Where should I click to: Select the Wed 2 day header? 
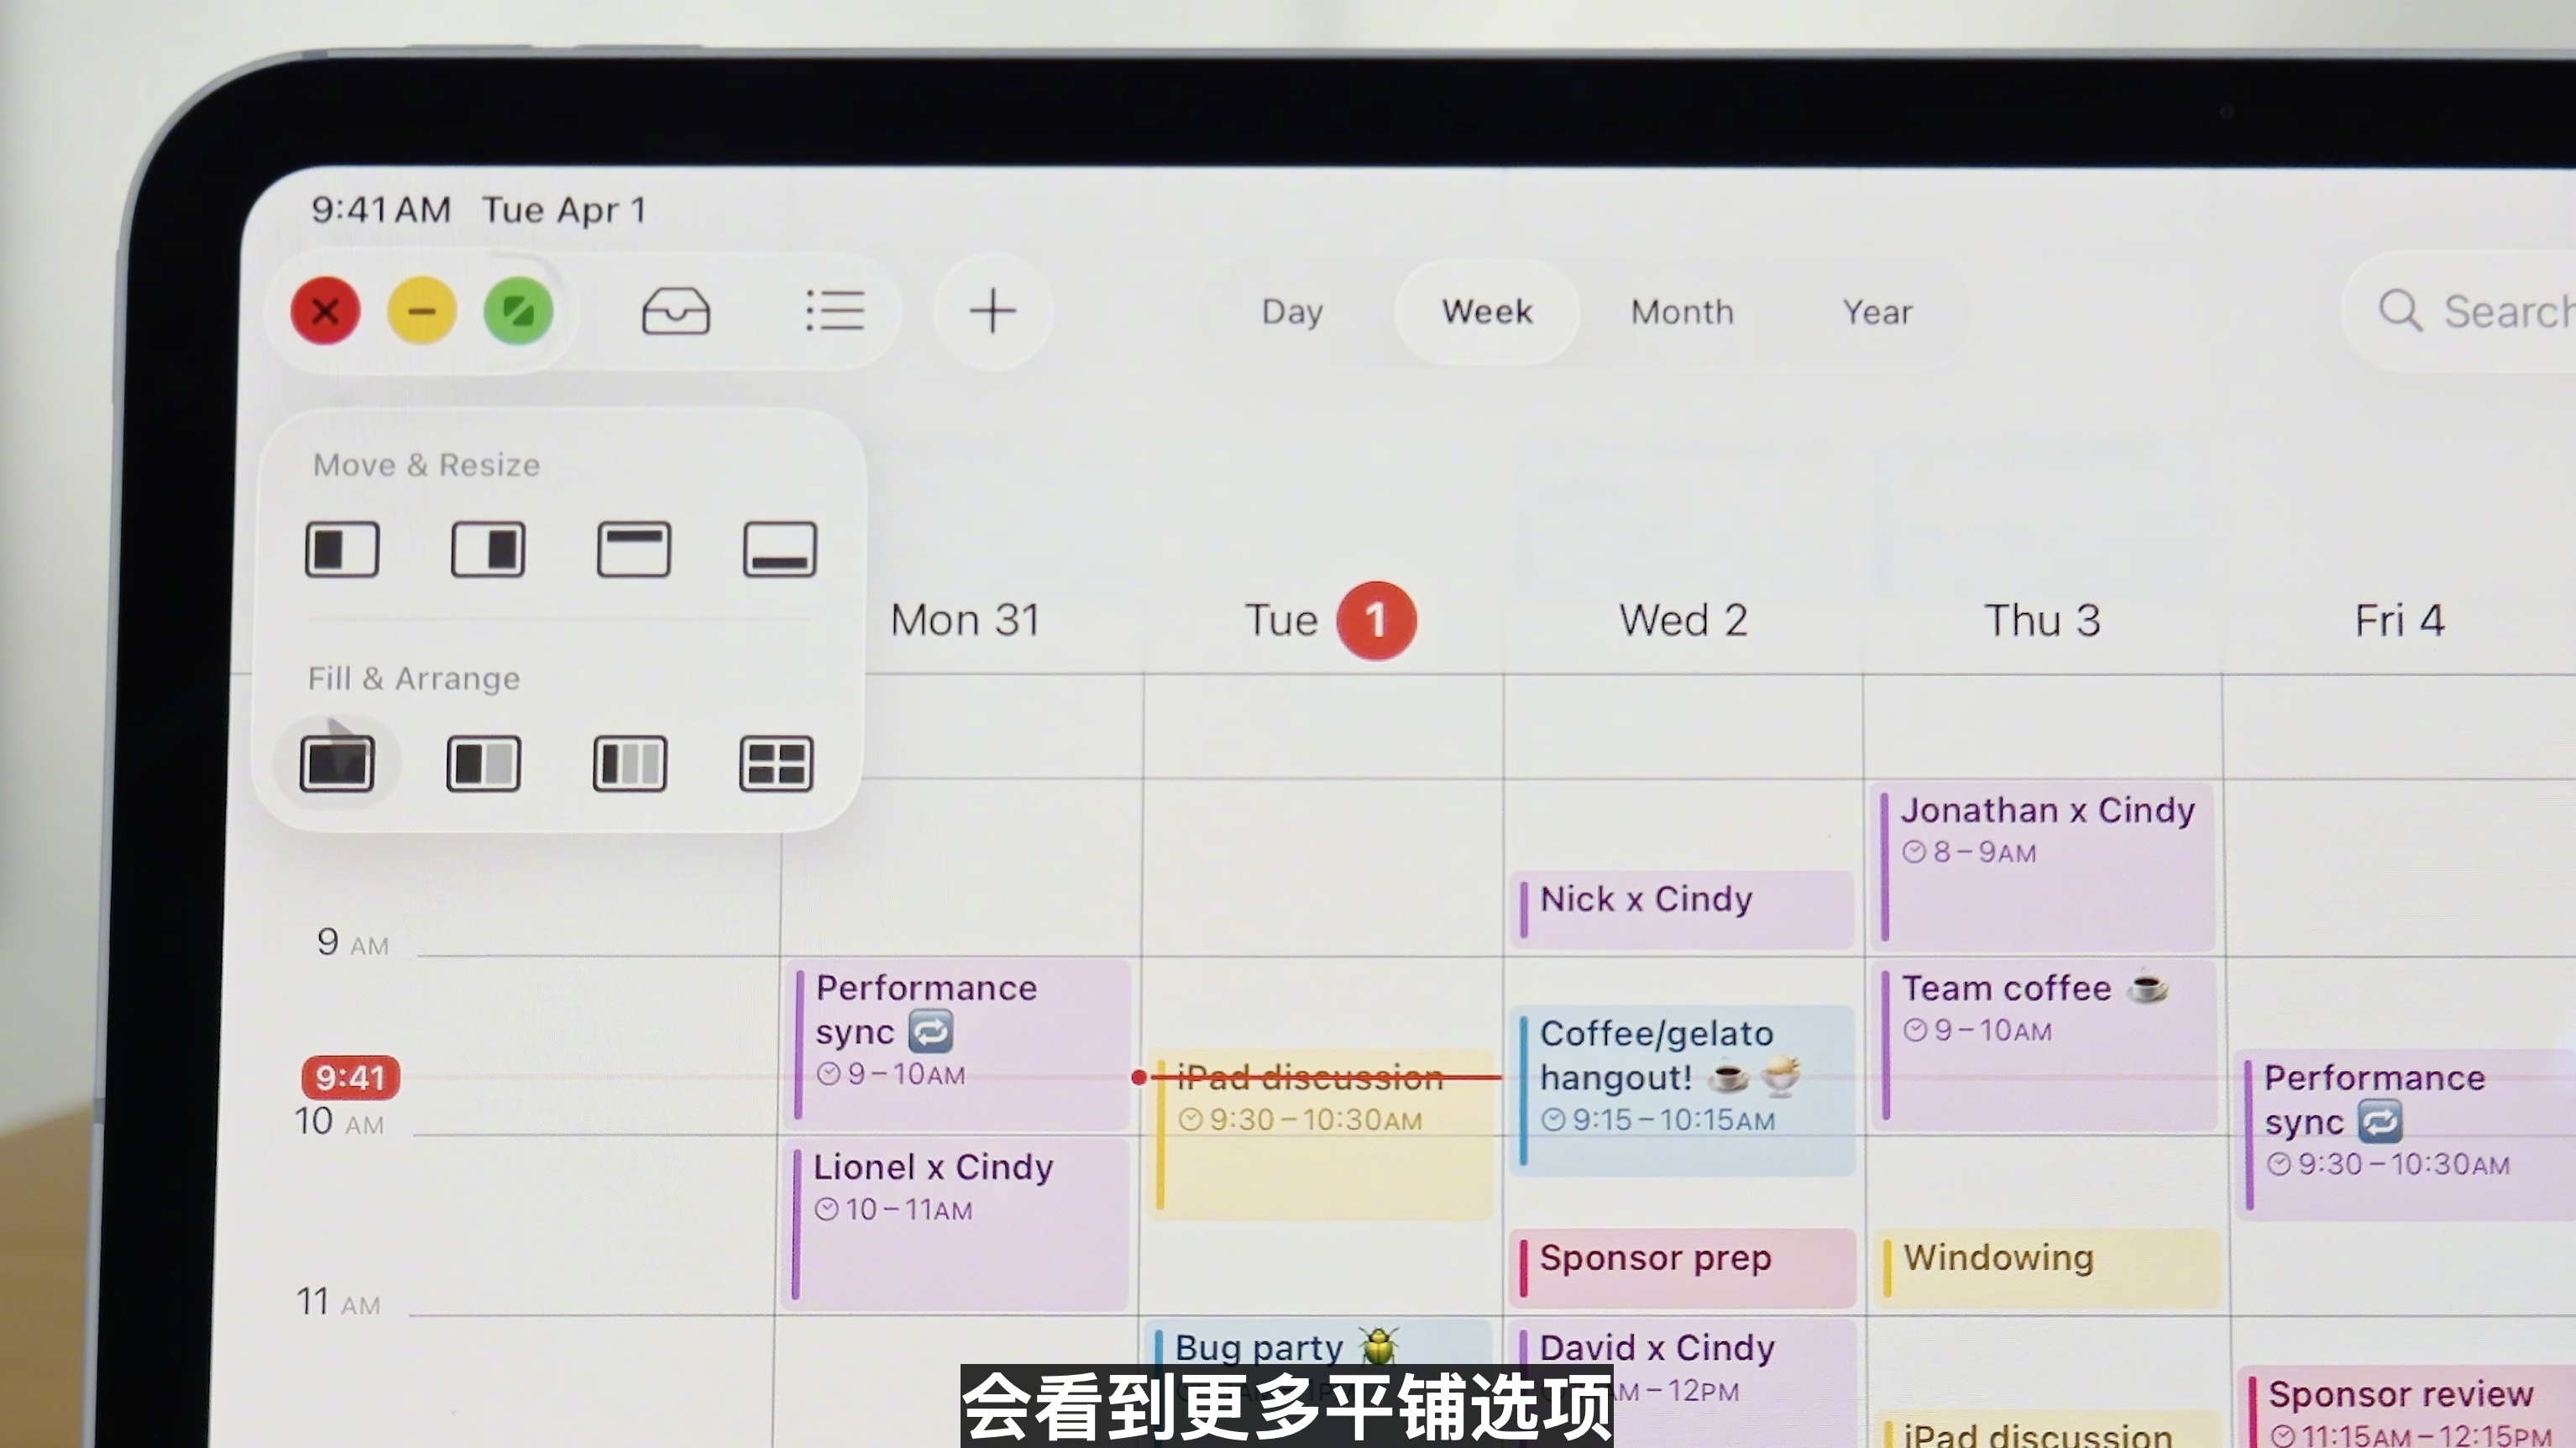(x=1683, y=620)
